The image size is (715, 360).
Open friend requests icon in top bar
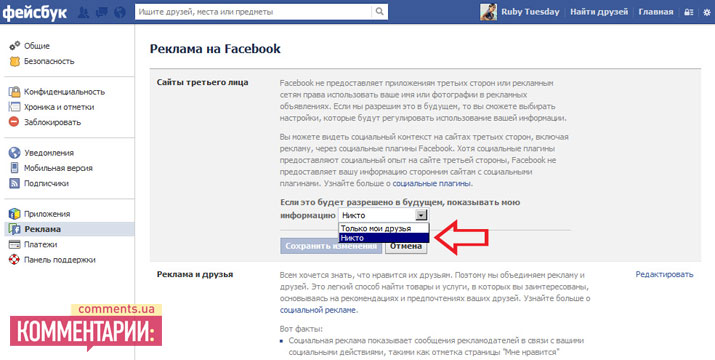[83, 12]
